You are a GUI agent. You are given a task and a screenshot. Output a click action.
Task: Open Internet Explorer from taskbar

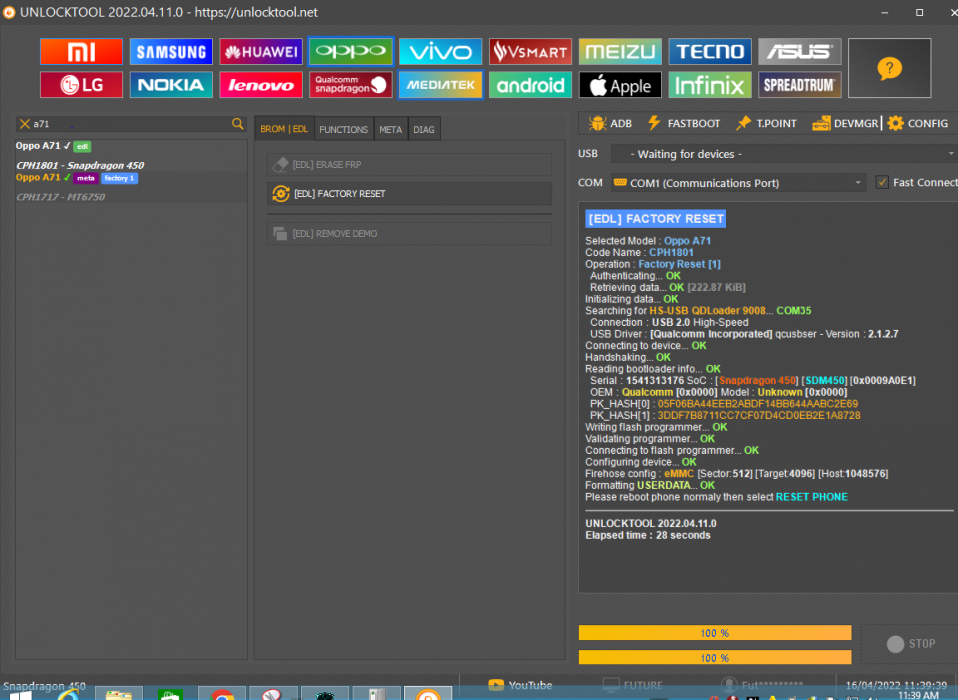pyautogui.click(x=68, y=694)
